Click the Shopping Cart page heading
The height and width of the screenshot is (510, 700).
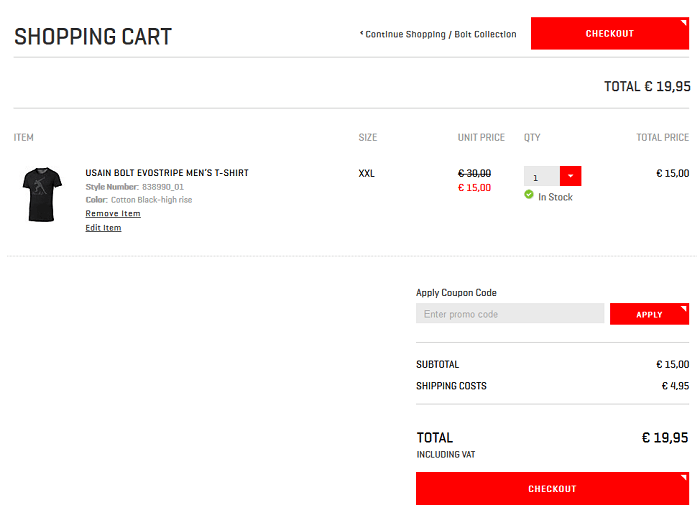coord(93,37)
